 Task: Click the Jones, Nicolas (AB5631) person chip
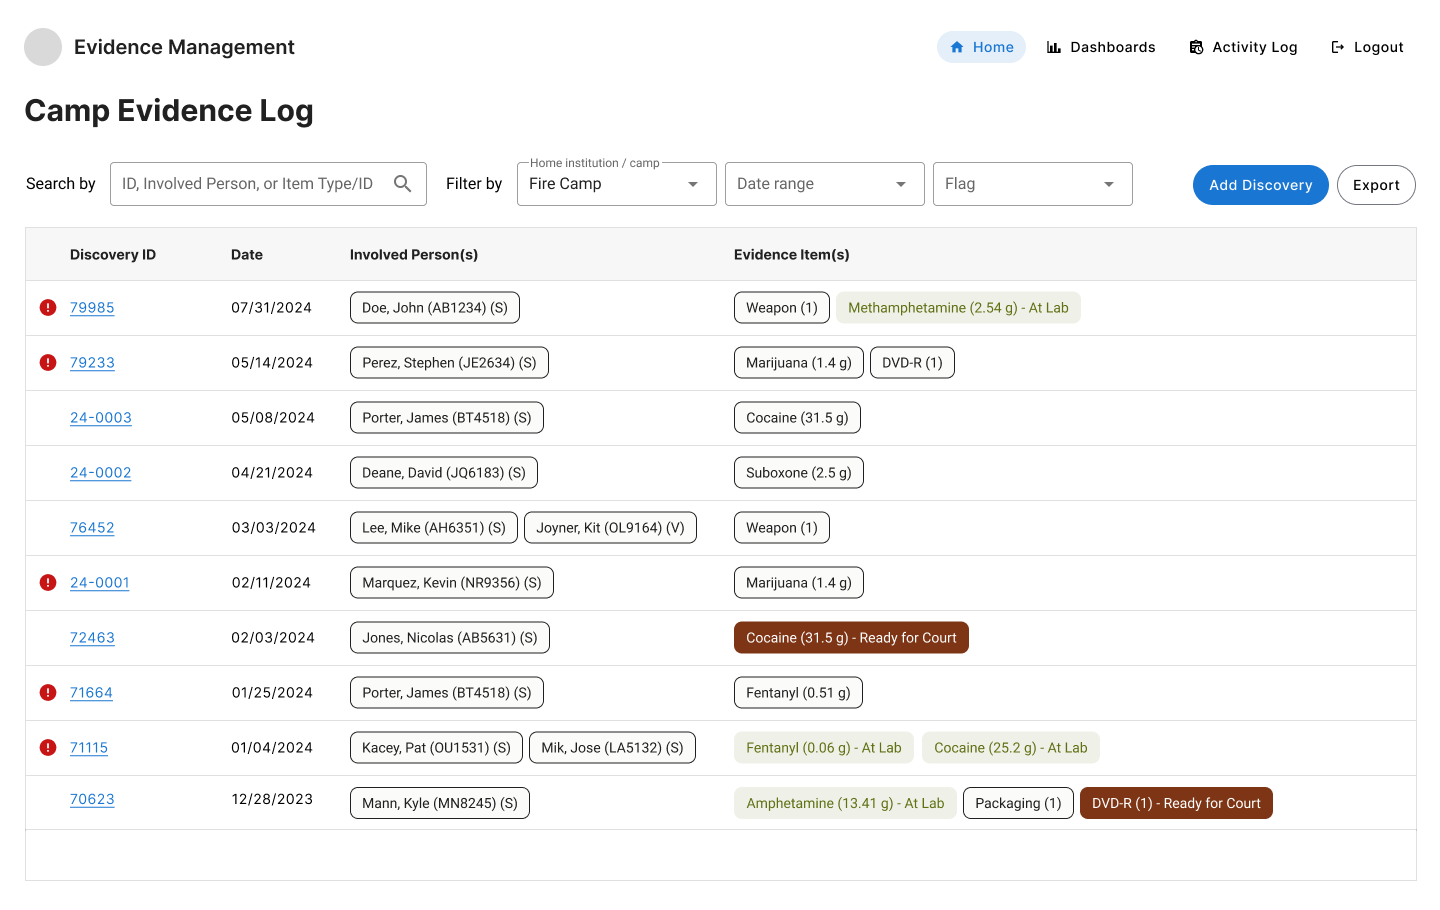pos(450,638)
